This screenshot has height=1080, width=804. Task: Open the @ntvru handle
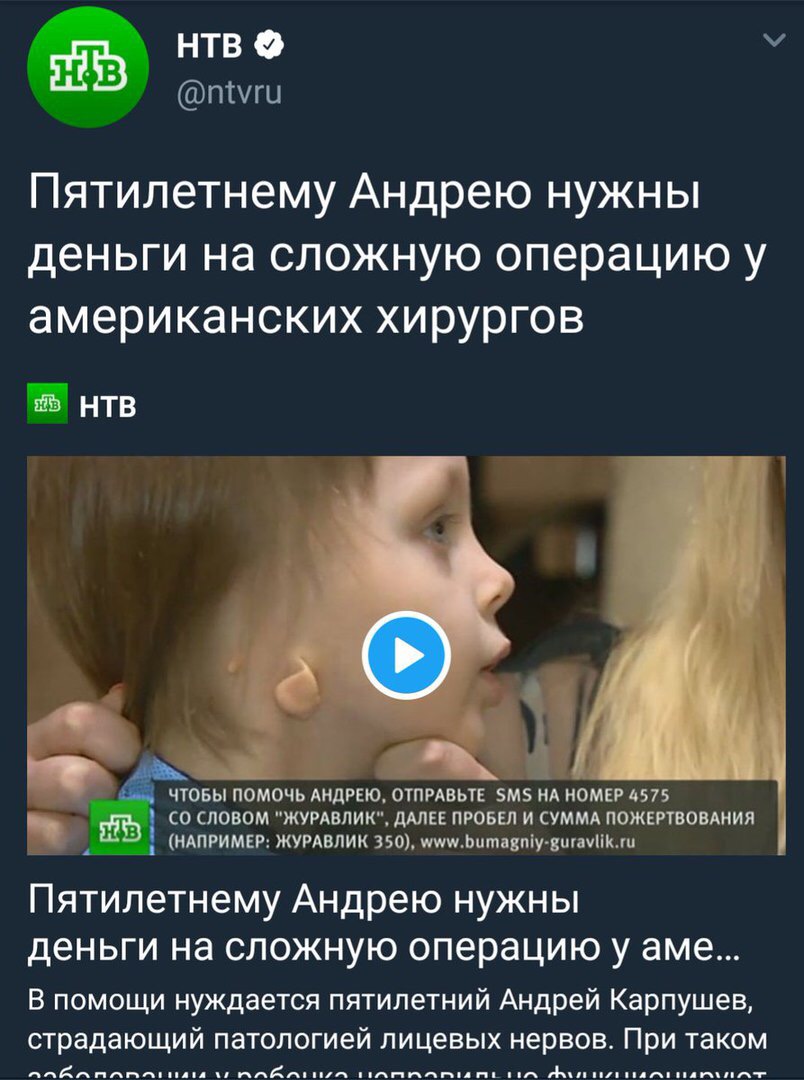click(229, 92)
